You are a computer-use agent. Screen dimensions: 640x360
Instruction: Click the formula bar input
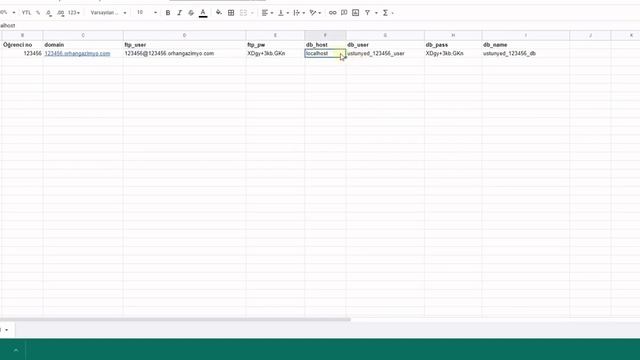(x=320, y=25)
